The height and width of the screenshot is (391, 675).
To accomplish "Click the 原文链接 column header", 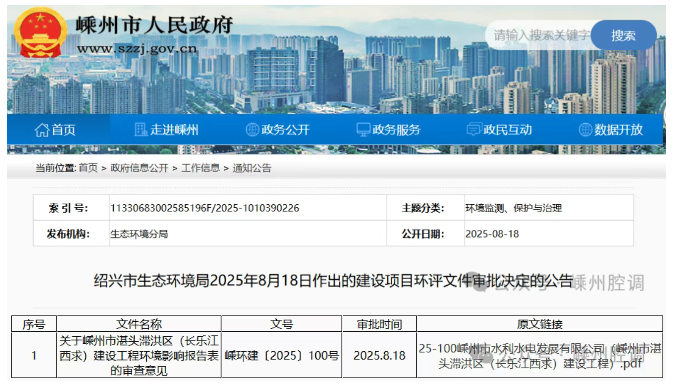I will 540,324.
